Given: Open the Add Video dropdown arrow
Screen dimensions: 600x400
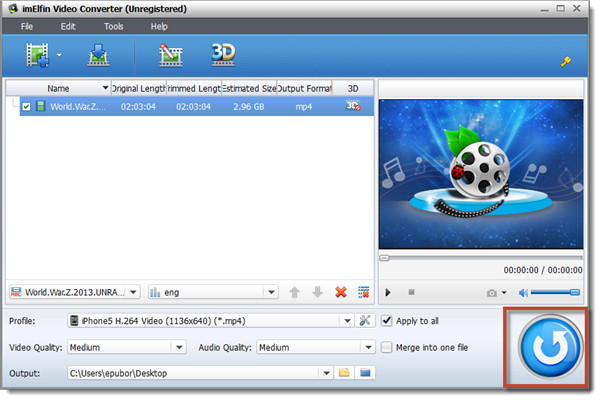Looking at the screenshot, I should (59, 55).
